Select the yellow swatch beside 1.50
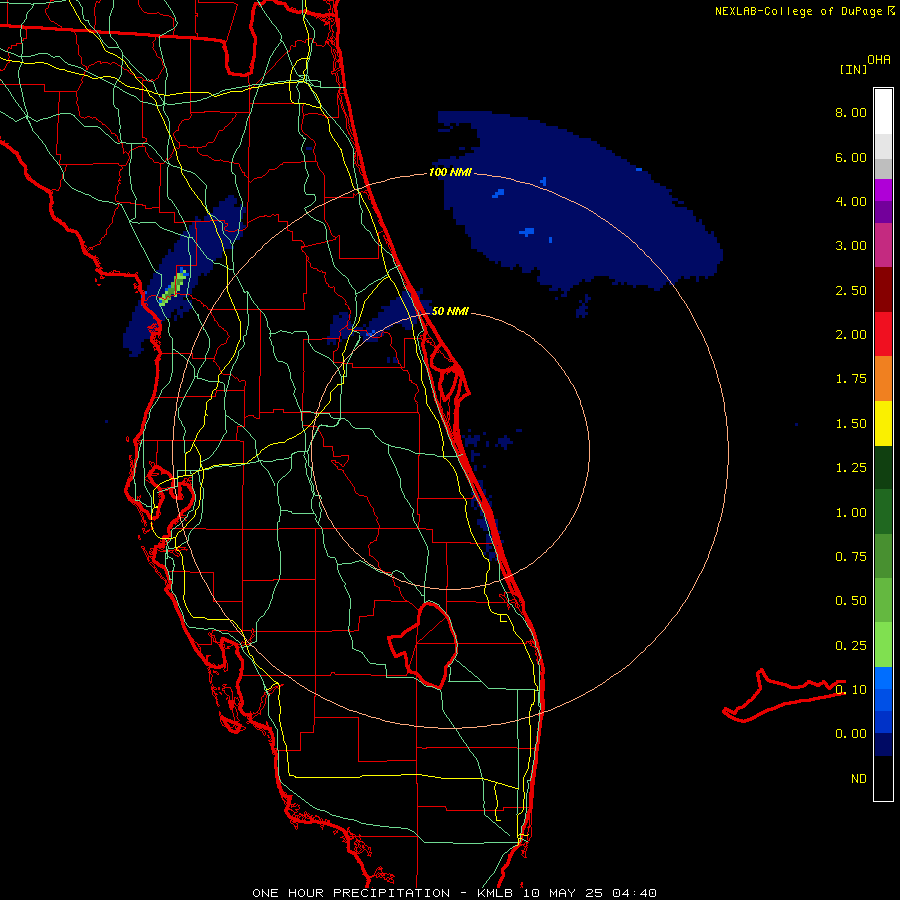The height and width of the screenshot is (900, 900). click(883, 423)
